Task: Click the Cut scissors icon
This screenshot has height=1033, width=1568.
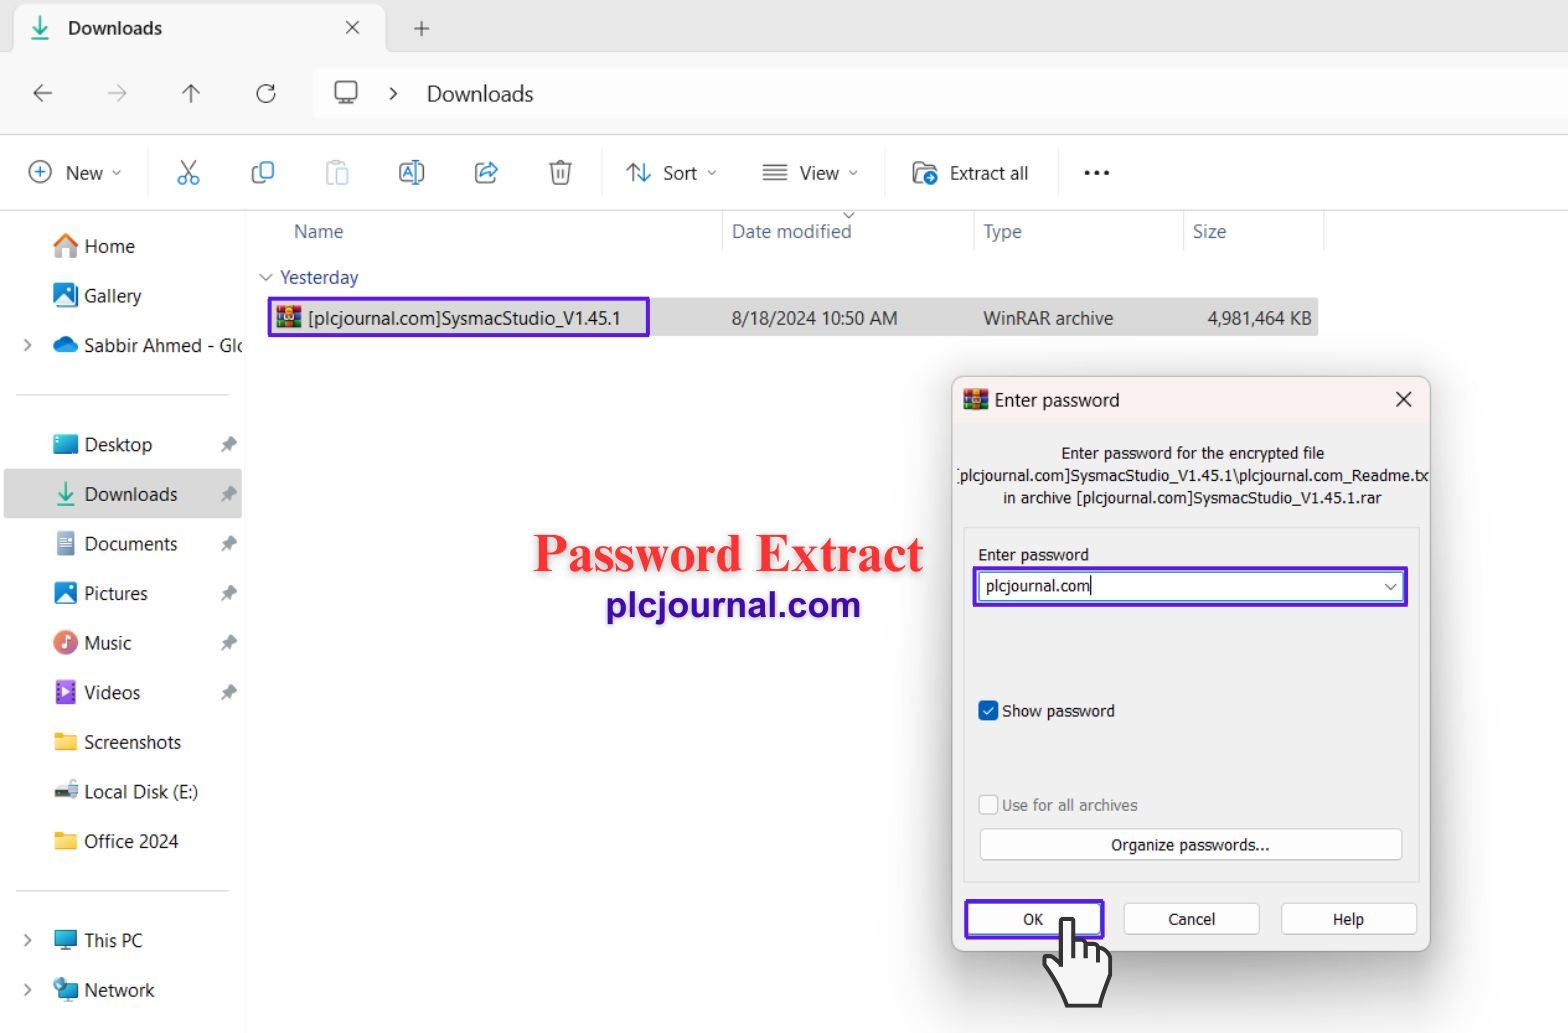Action: pyautogui.click(x=188, y=173)
